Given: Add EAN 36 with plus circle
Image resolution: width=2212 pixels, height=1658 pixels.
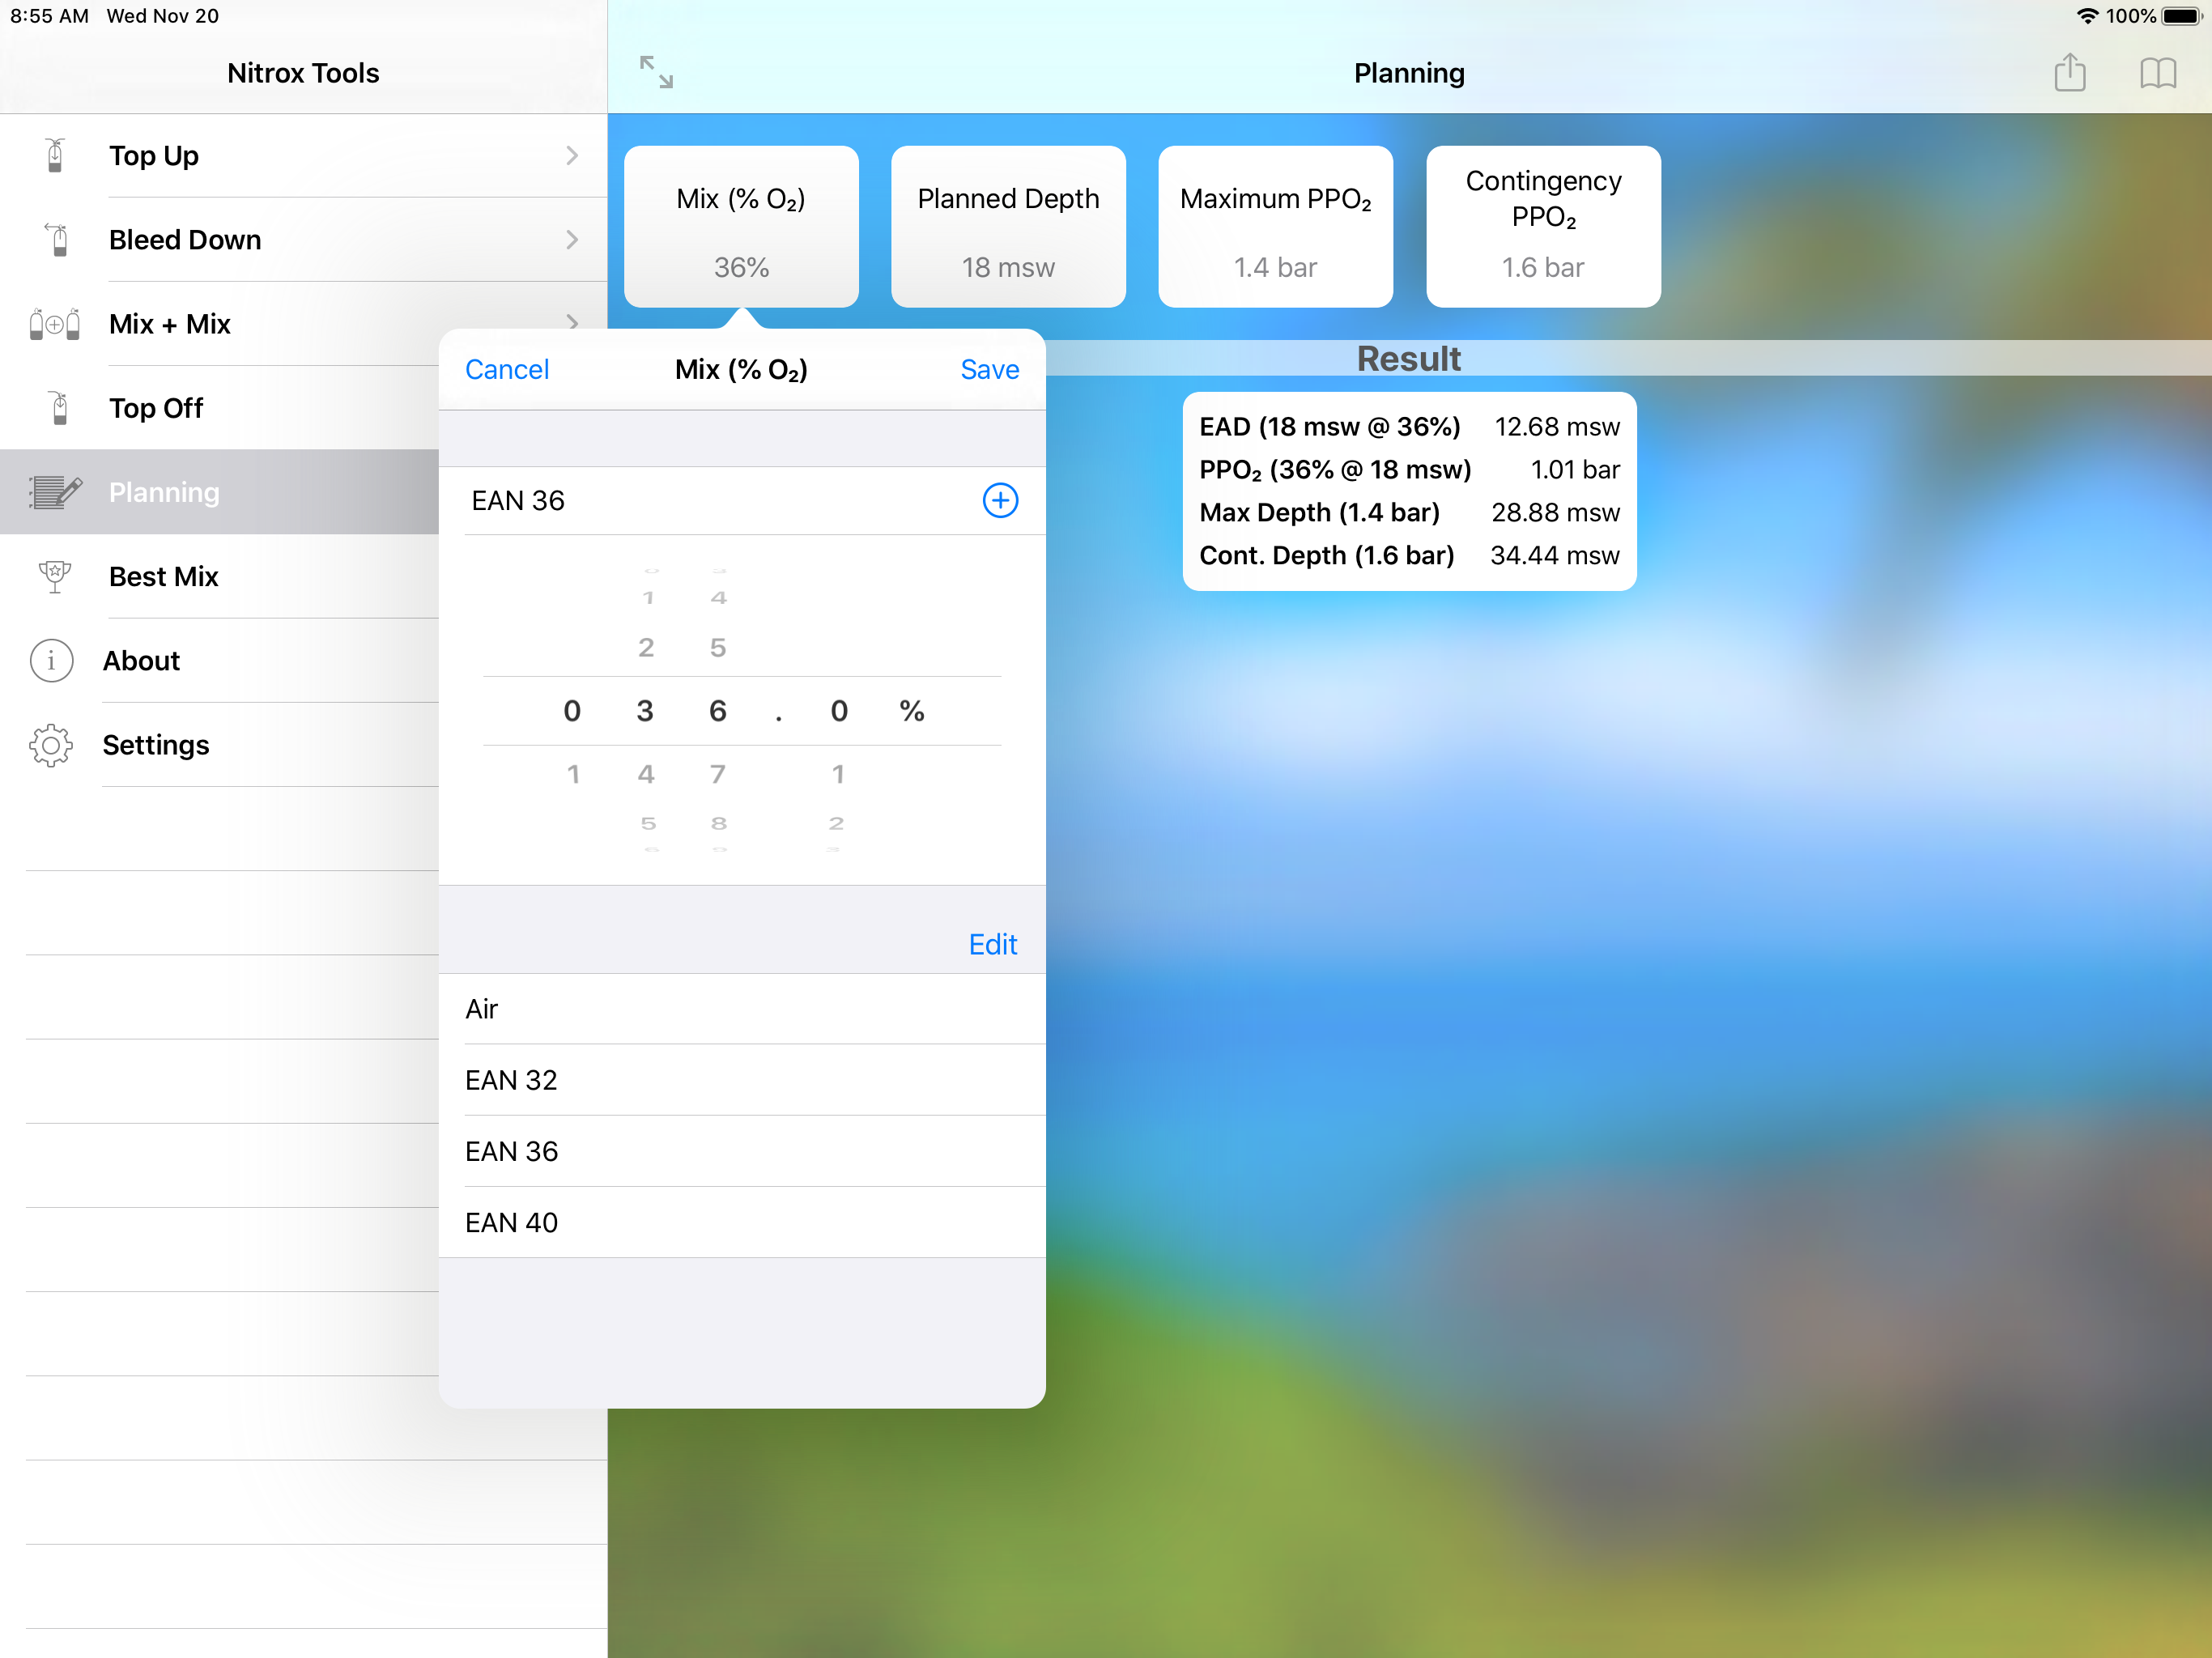Looking at the screenshot, I should point(1000,500).
